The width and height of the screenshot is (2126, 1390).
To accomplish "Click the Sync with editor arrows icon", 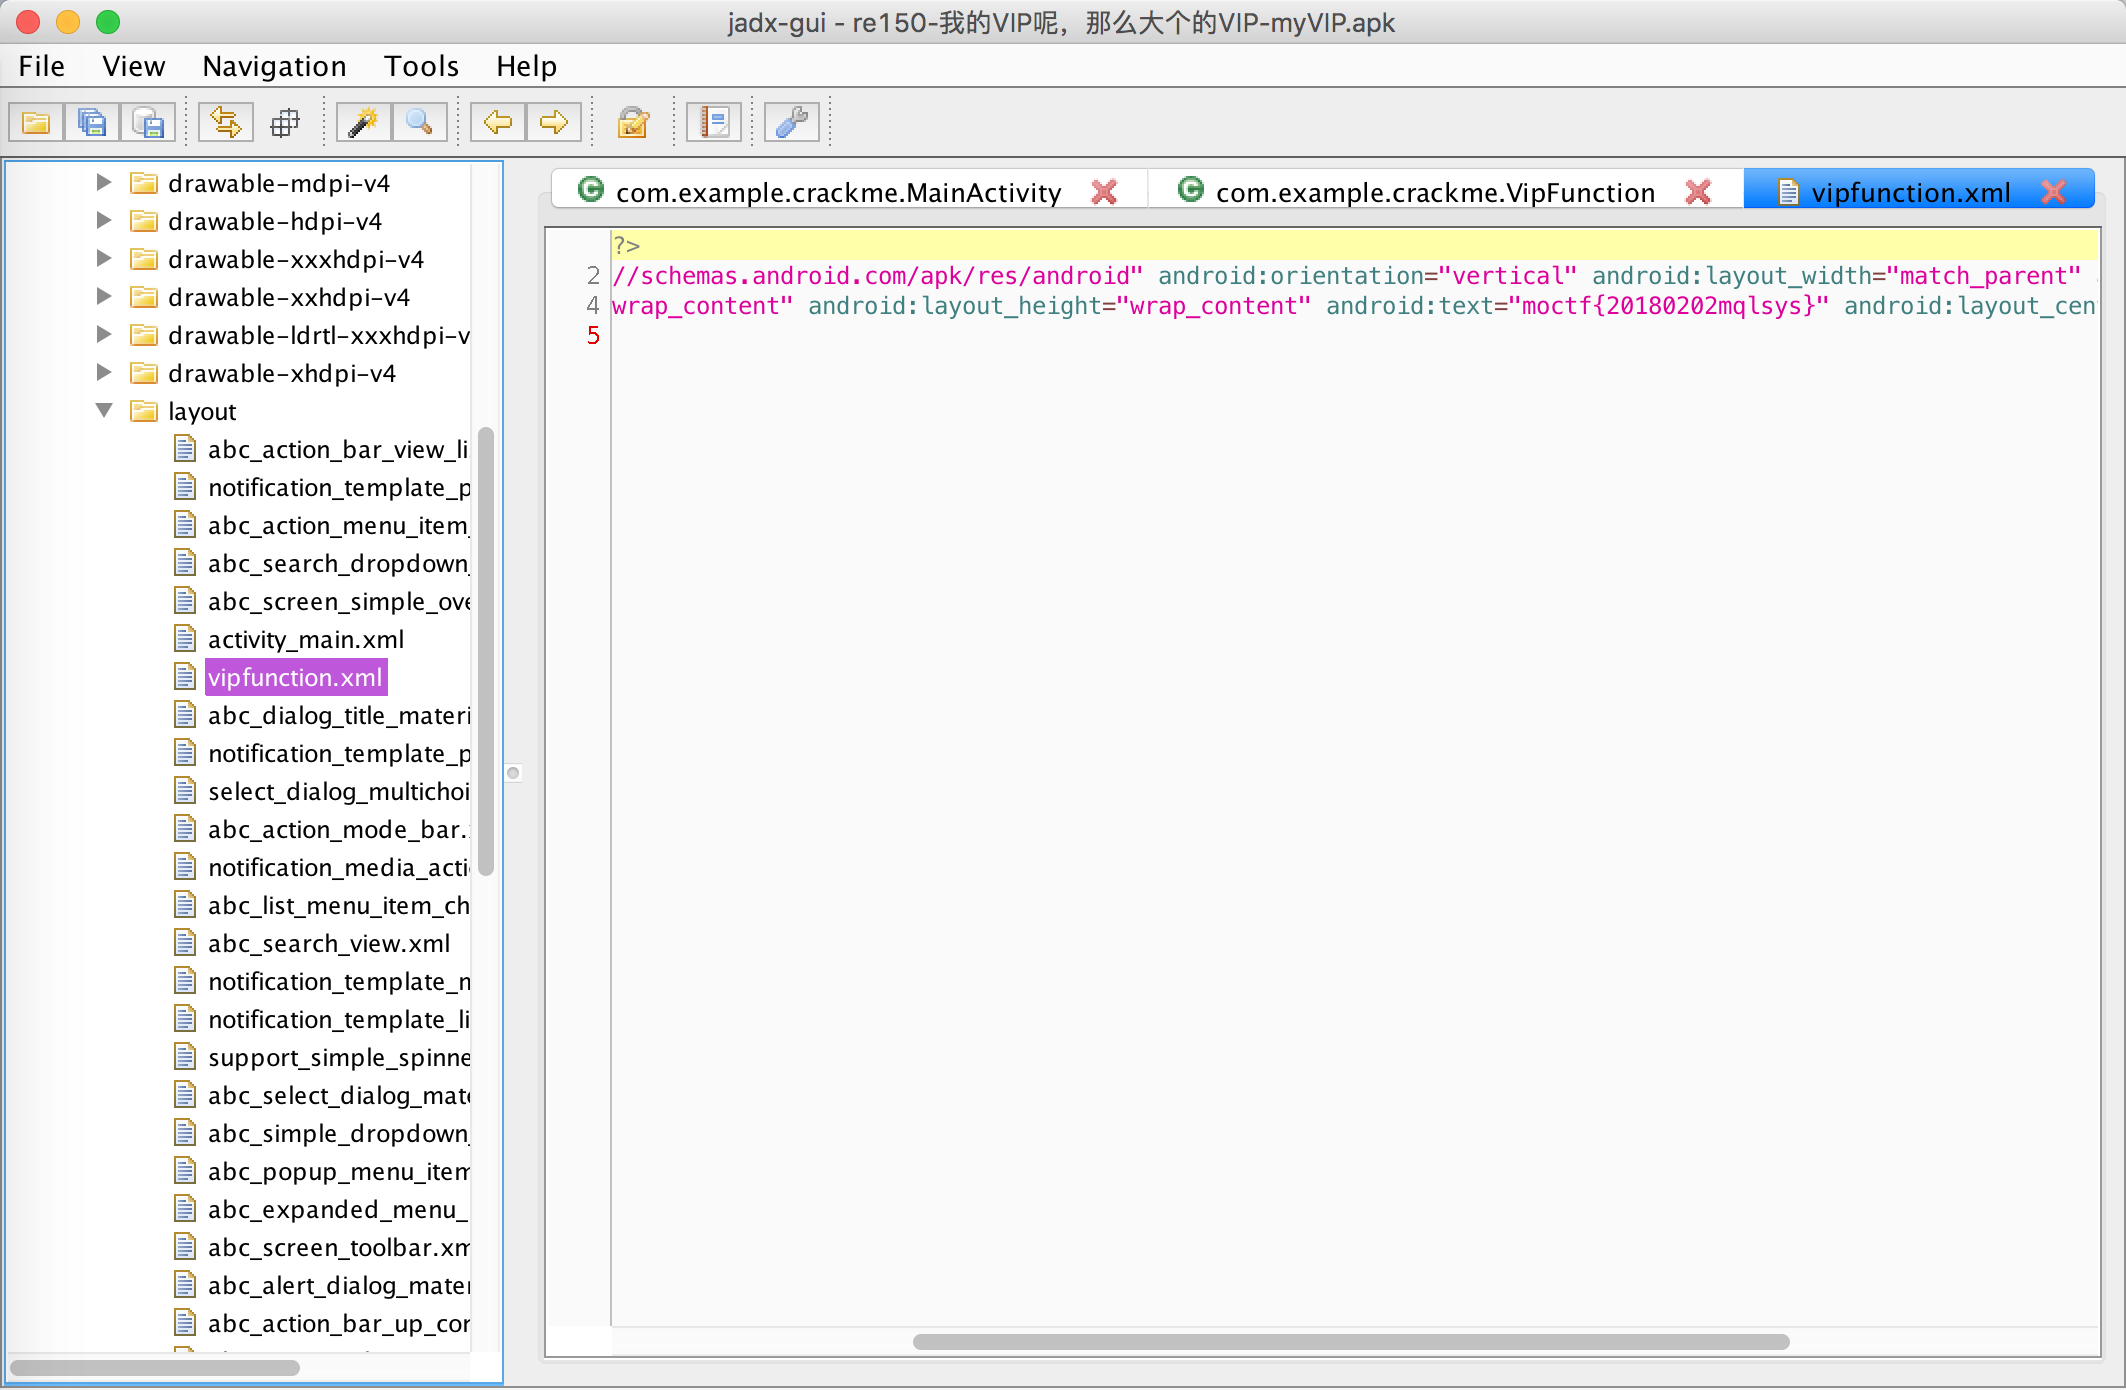I will [x=225, y=123].
